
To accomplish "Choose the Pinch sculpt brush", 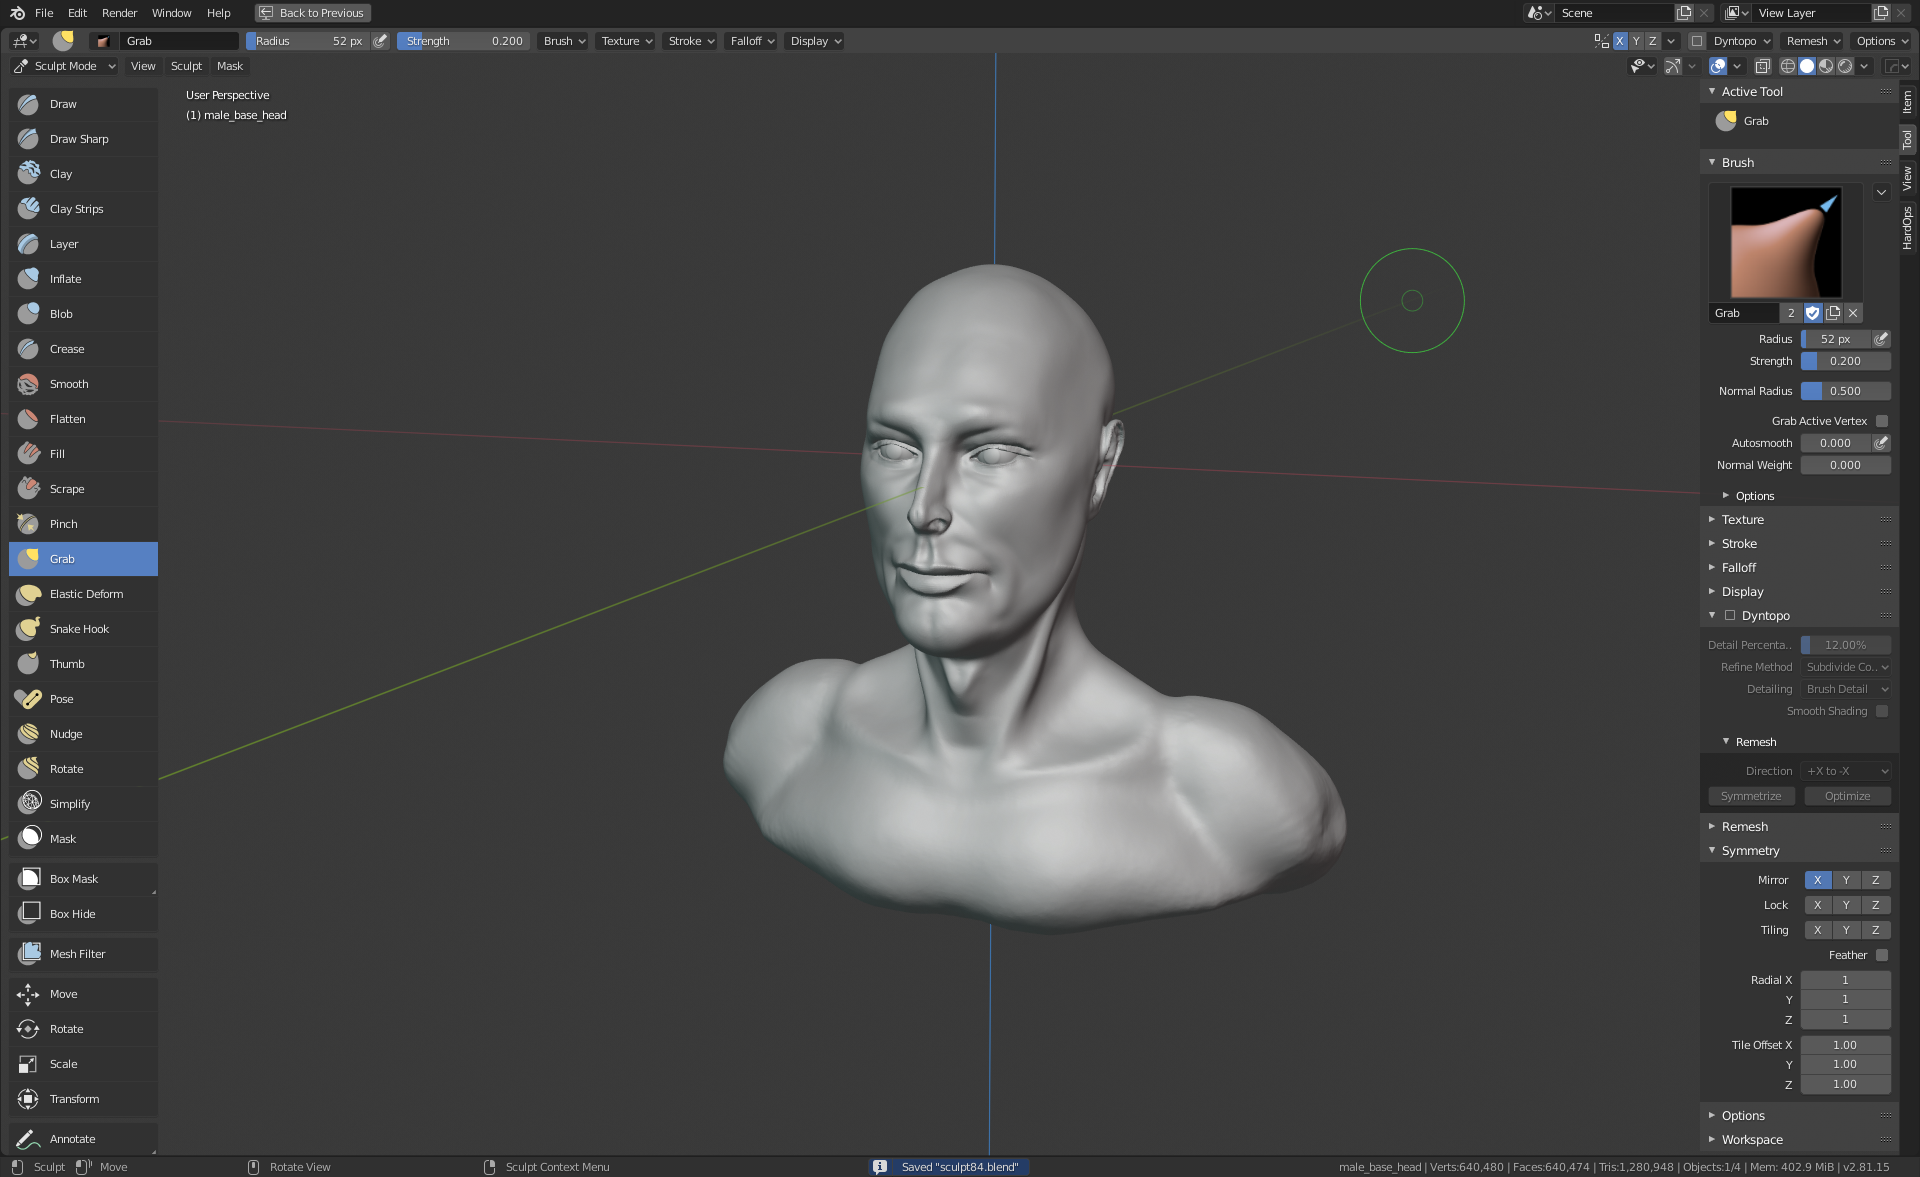I will click(x=64, y=524).
